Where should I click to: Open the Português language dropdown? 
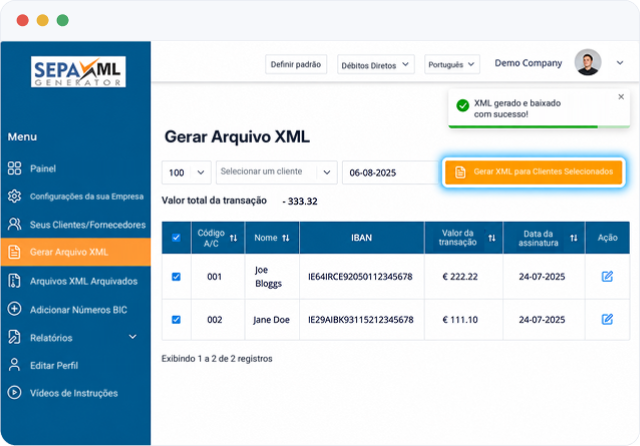click(452, 64)
